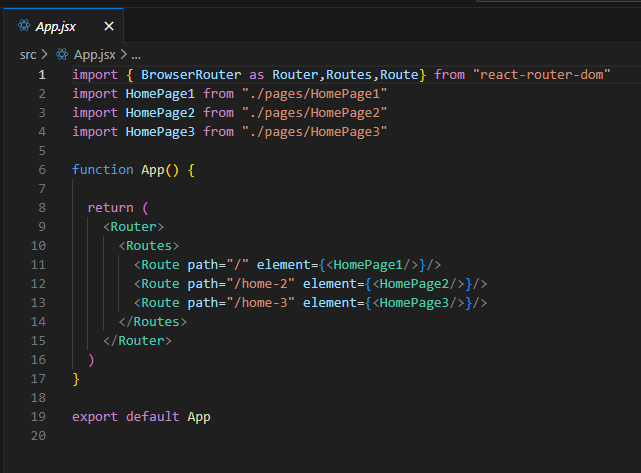Viewport: 641px width, 473px height.
Task: Expand the breadcrumb ellipsis symbol list
Action: (x=136, y=55)
